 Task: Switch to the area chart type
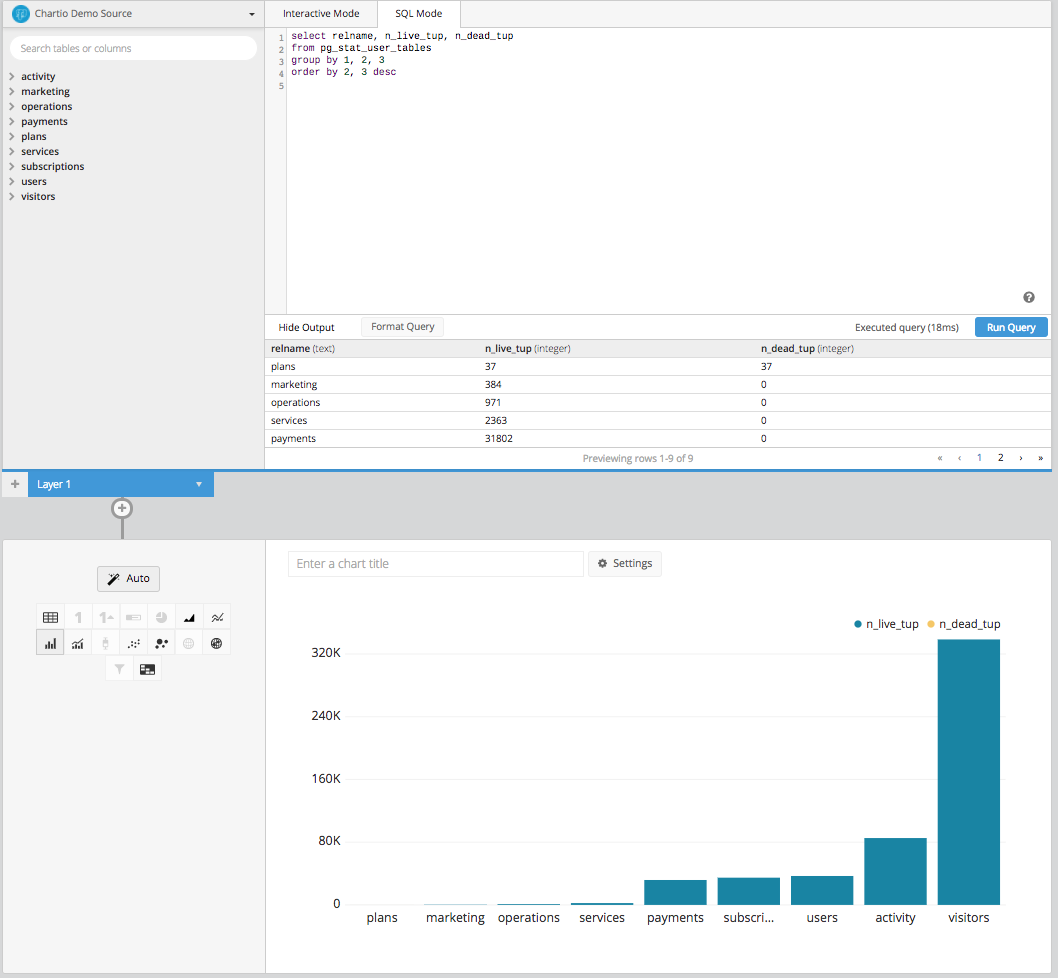[189, 618]
